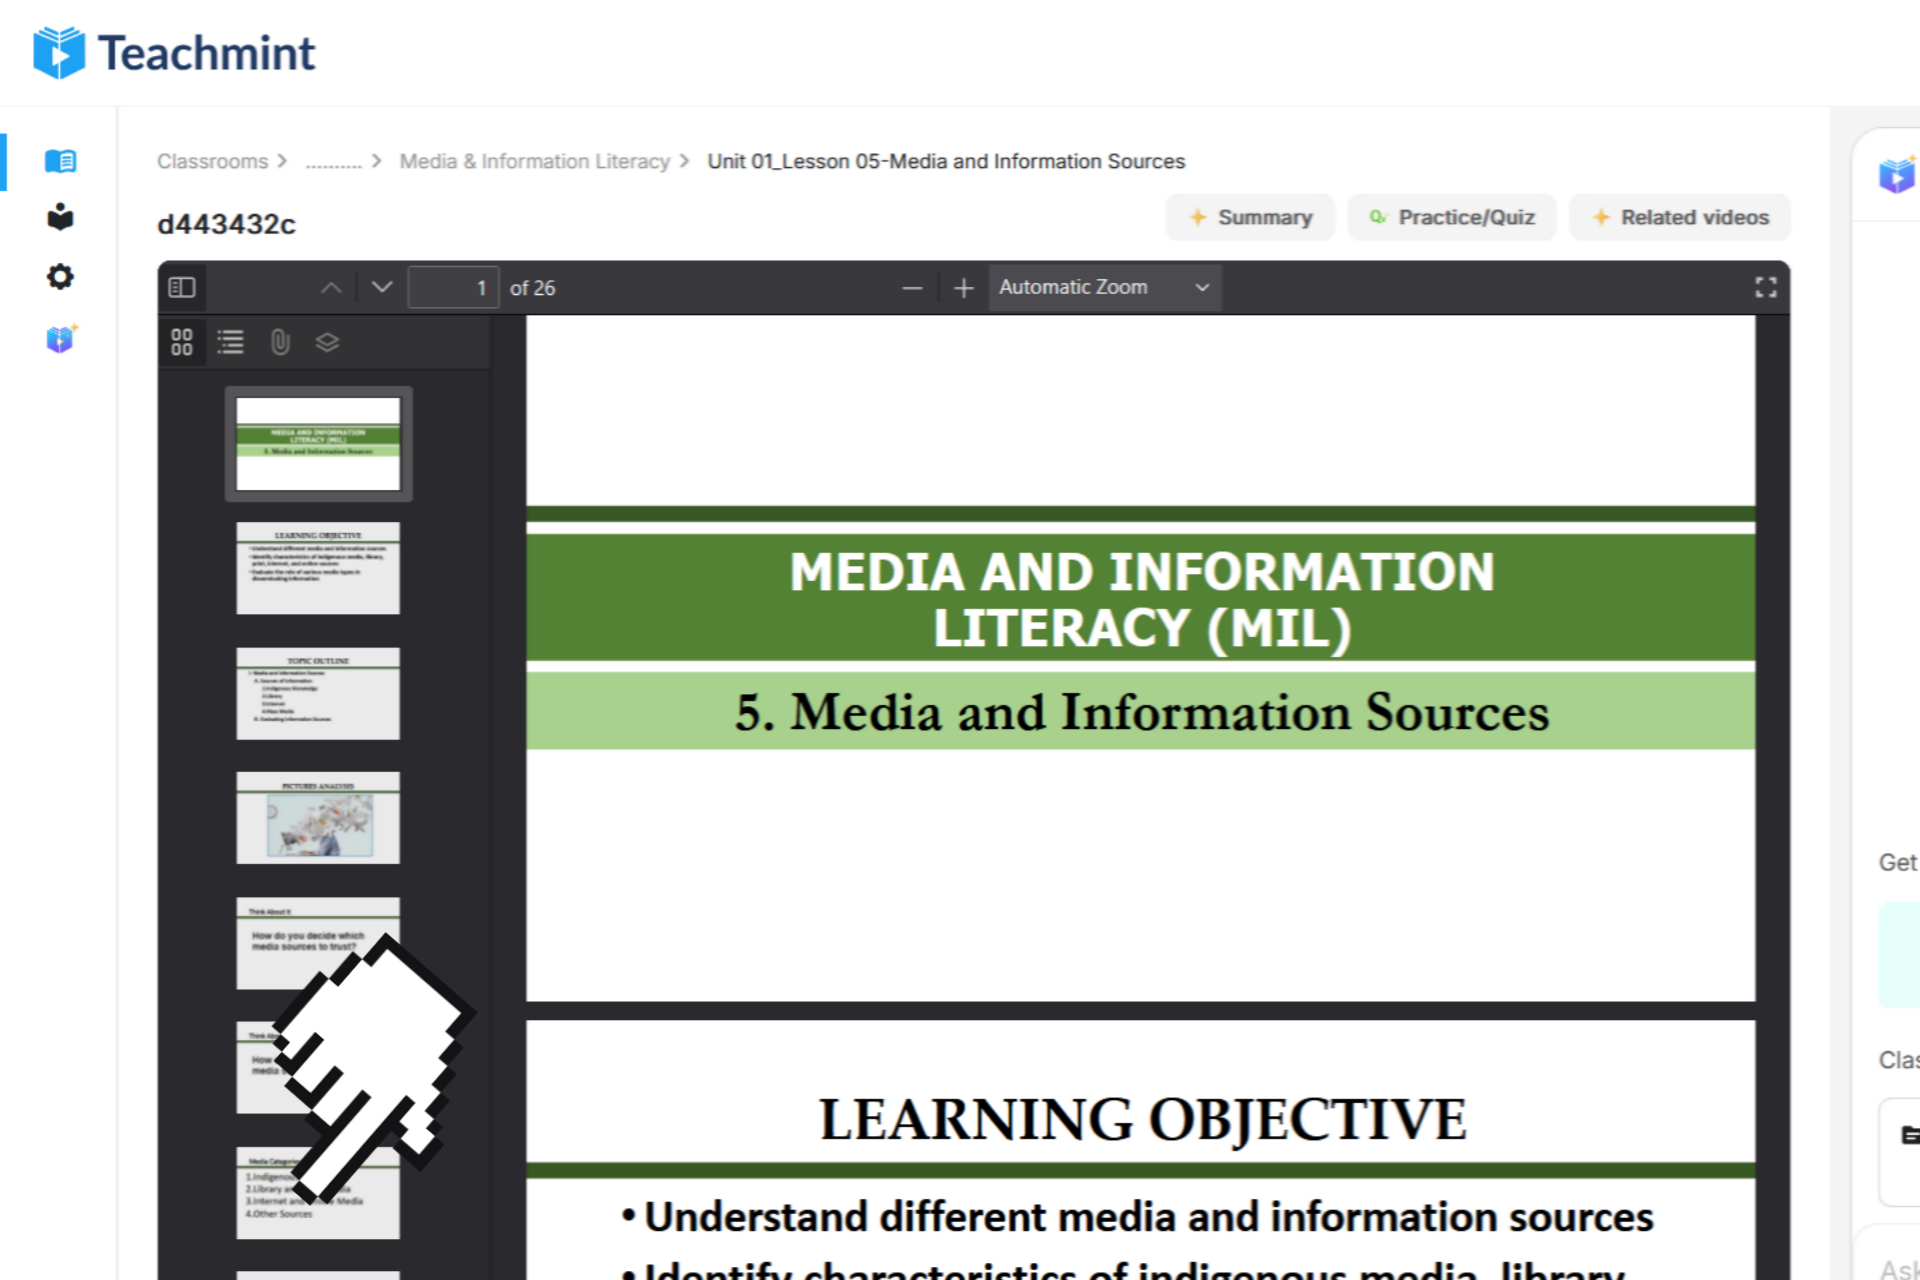Open Related videos

point(1680,217)
